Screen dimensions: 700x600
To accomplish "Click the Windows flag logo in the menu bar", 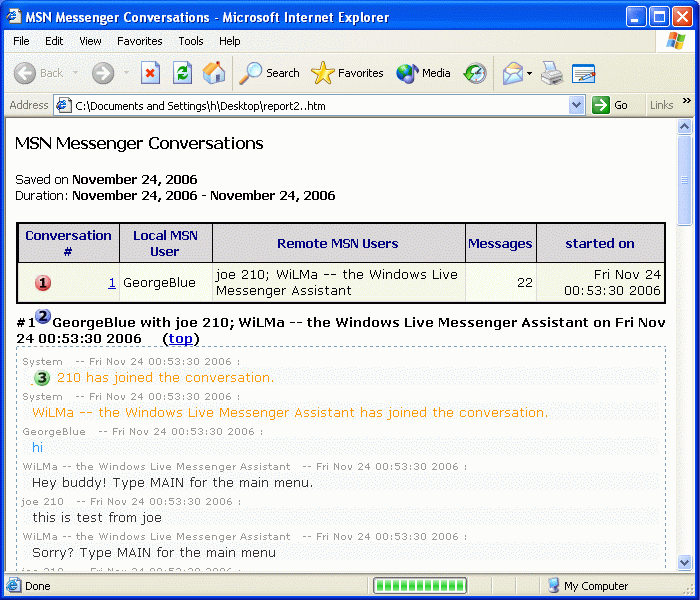I will click(x=675, y=41).
